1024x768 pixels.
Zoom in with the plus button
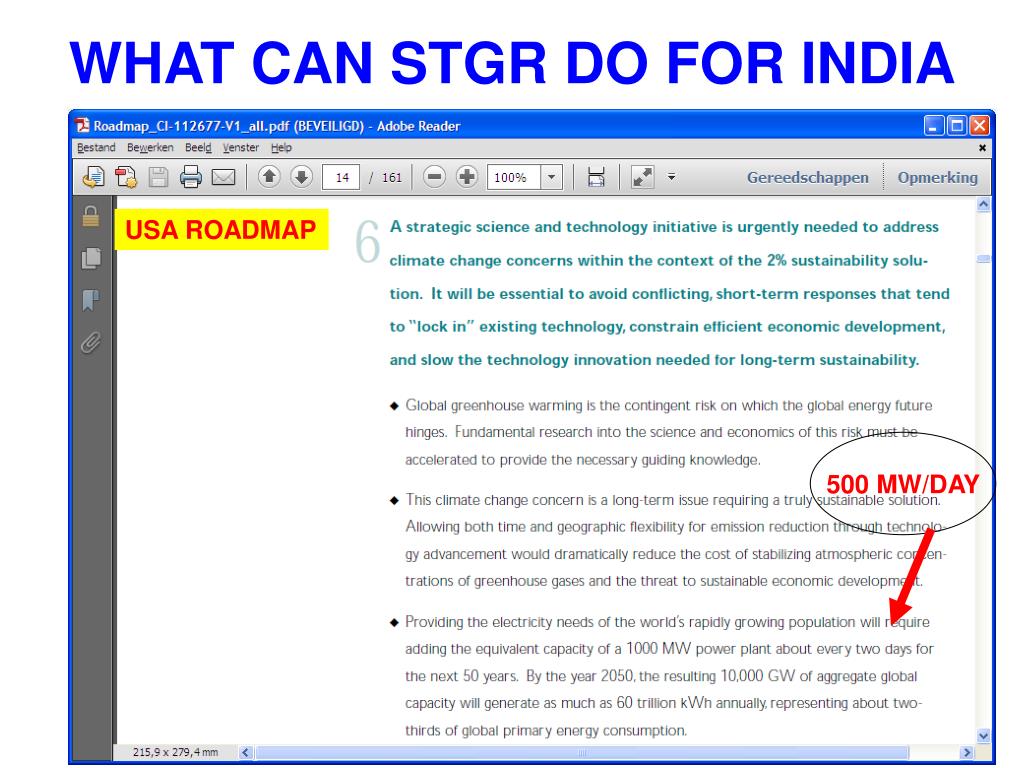(466, 177)
